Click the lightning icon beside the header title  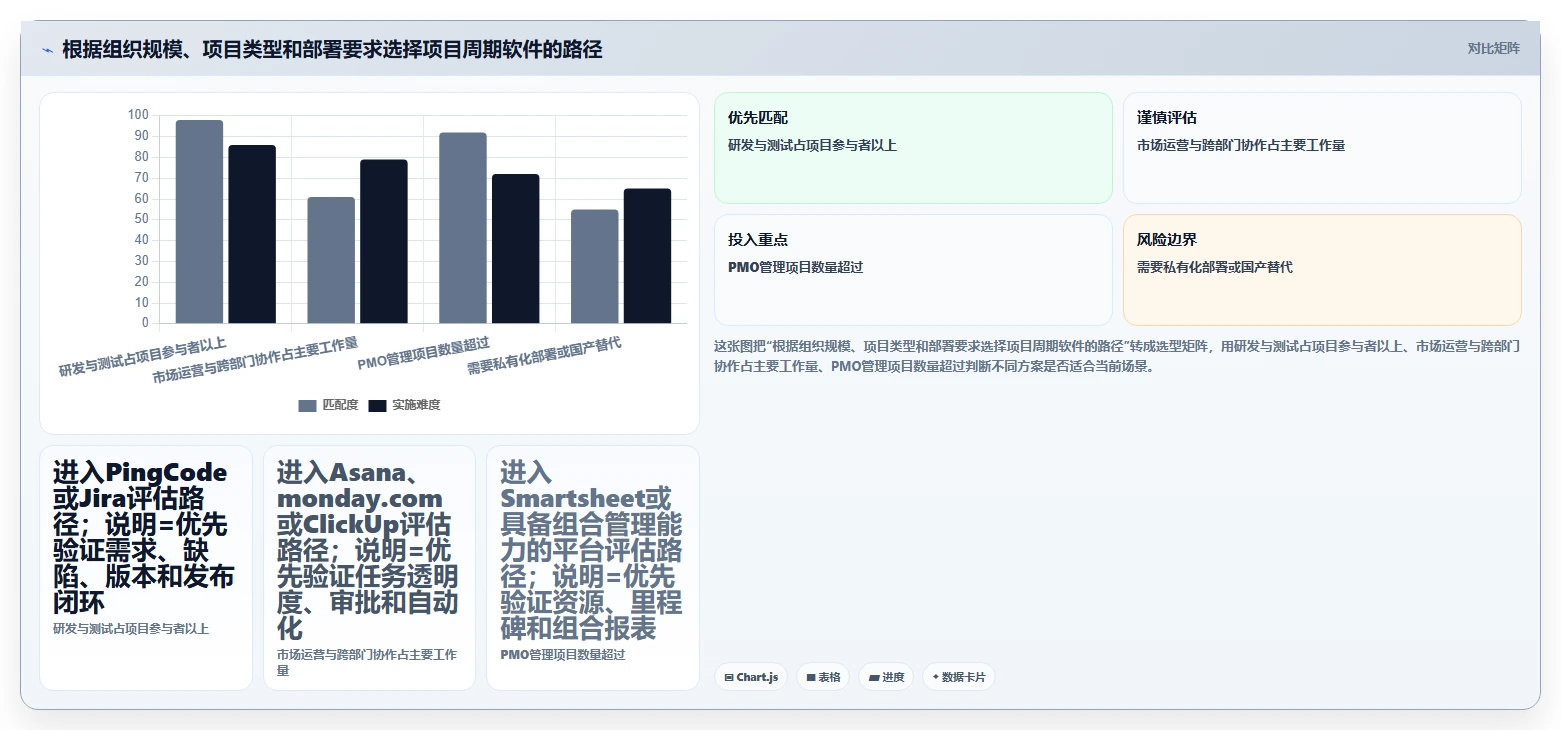coord(47,50)
